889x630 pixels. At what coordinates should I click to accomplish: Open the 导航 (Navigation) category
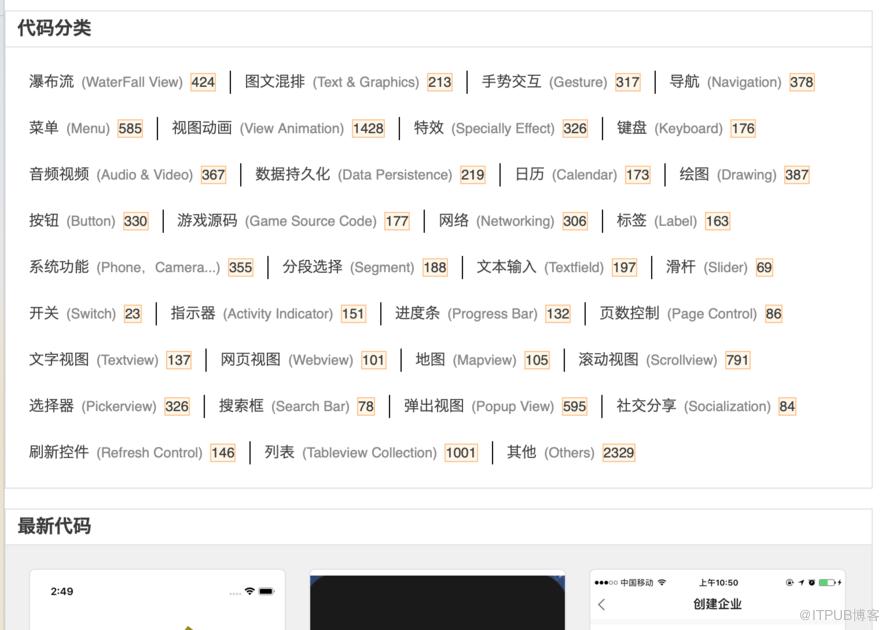[725, 82]
